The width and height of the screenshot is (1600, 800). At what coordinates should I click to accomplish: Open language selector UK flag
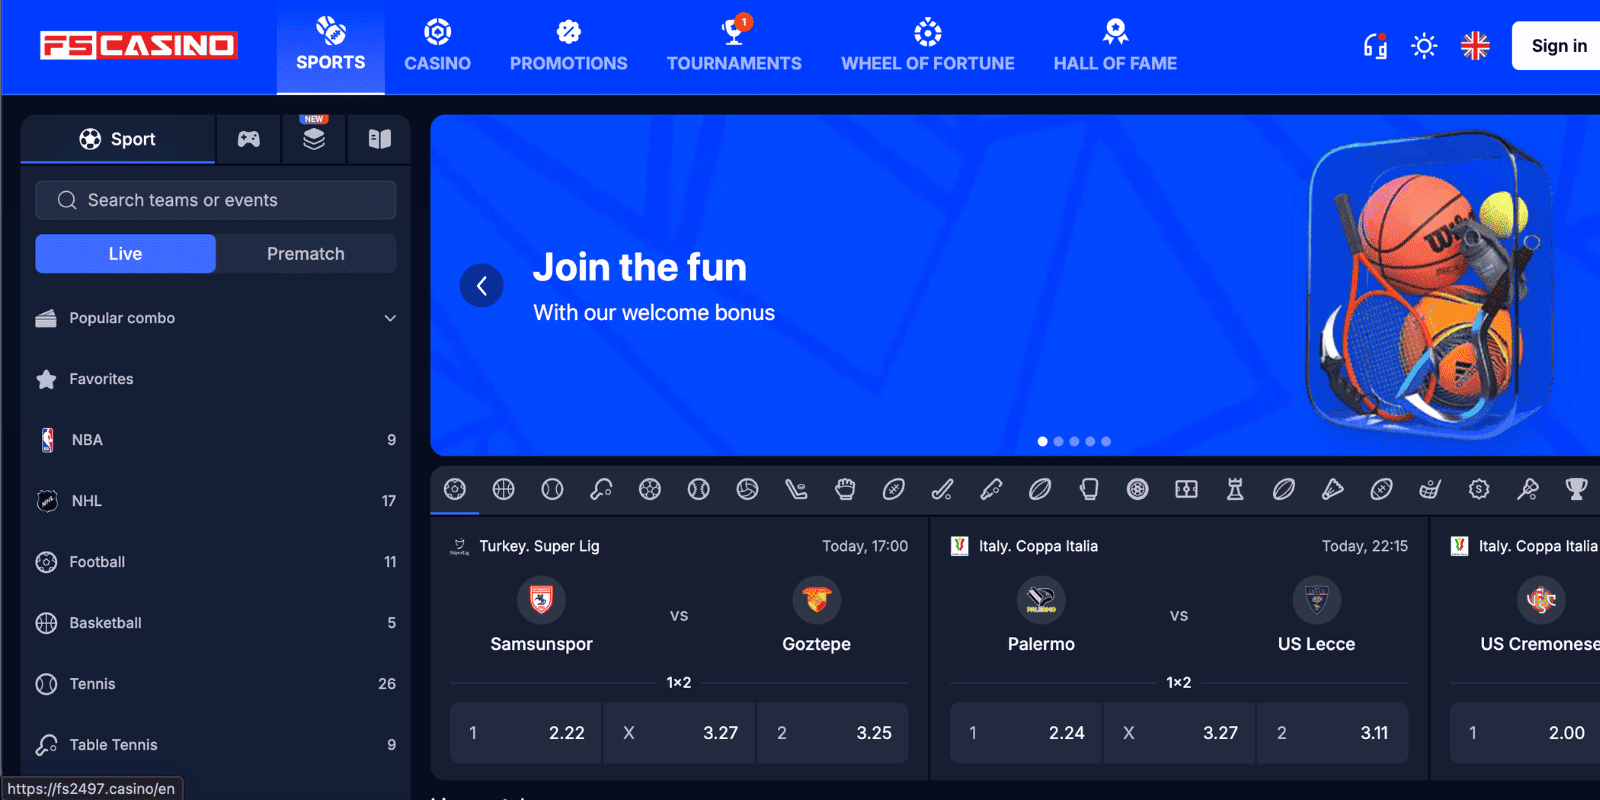(1475, 46)
